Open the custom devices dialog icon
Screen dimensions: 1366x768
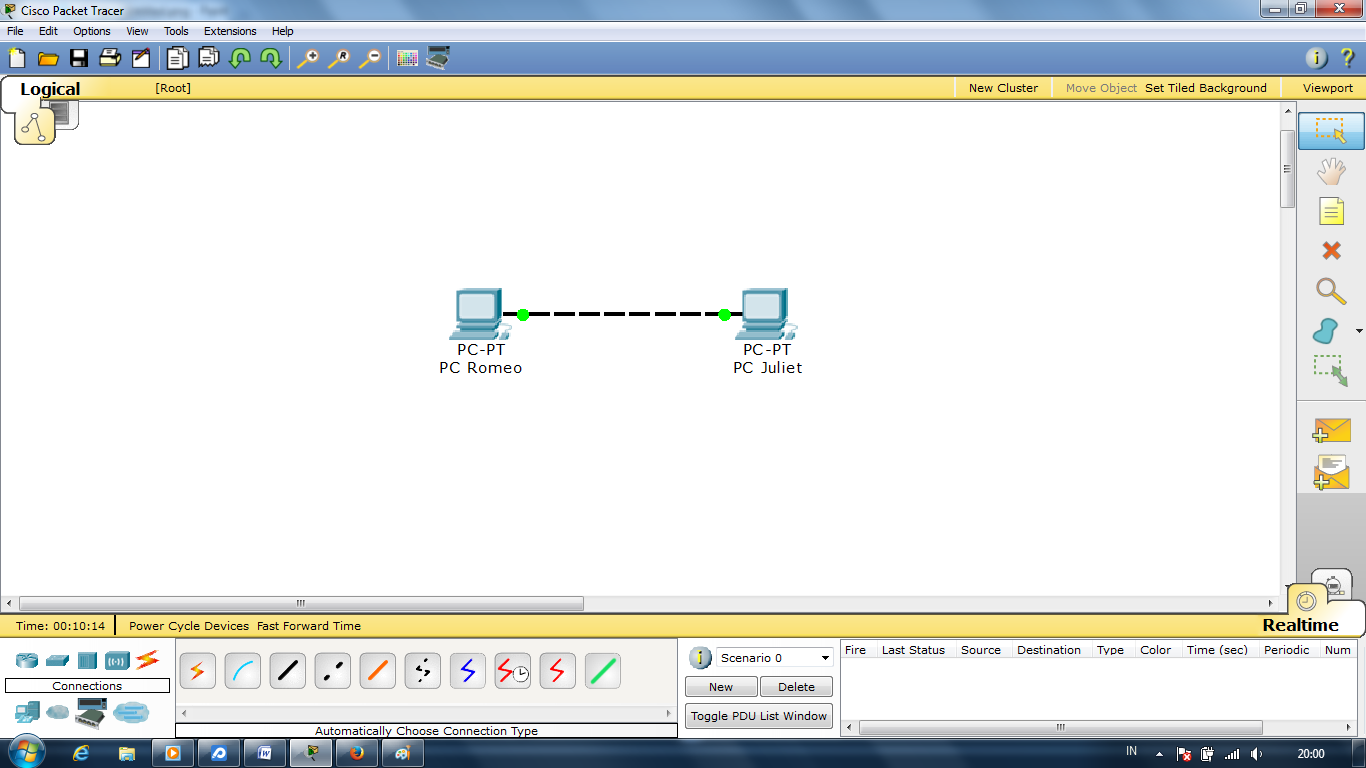pyautogui.click(x=438, y=58)
